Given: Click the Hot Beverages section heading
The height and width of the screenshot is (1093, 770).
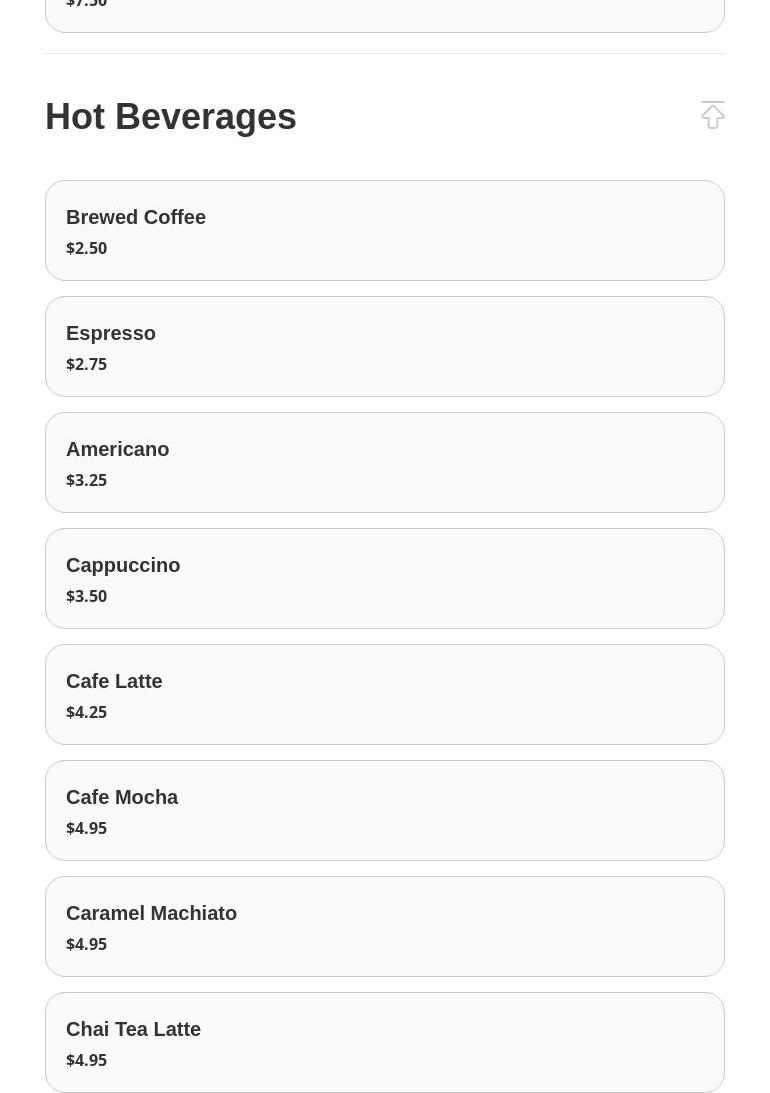Looking at the screenshot, I should (171, 117).
